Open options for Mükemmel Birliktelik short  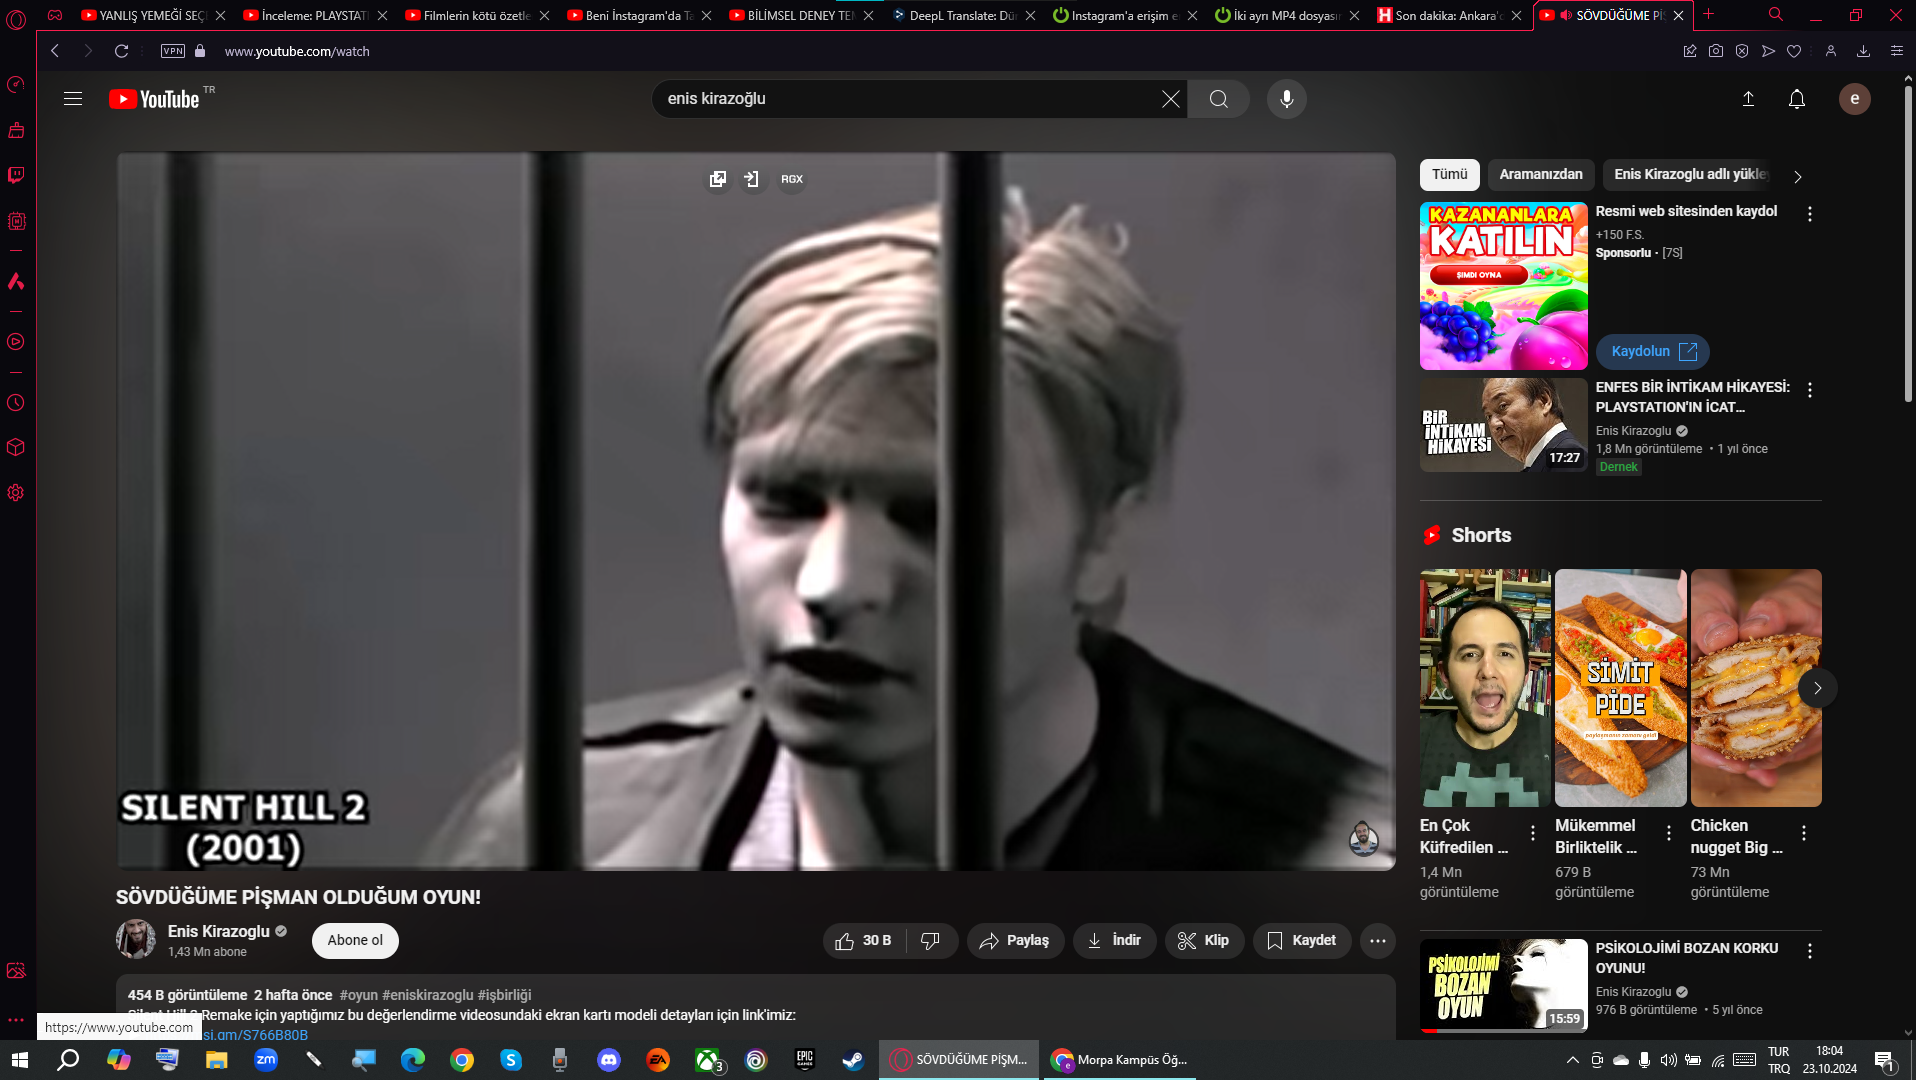pos(1669,833)
